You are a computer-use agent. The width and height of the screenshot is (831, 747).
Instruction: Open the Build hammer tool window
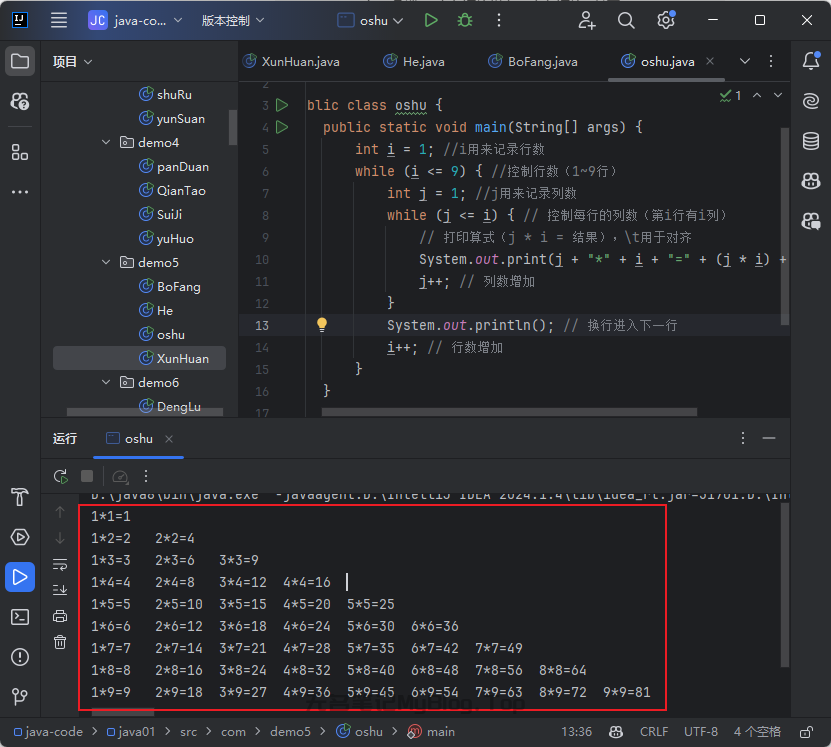(x=20, y=497)
